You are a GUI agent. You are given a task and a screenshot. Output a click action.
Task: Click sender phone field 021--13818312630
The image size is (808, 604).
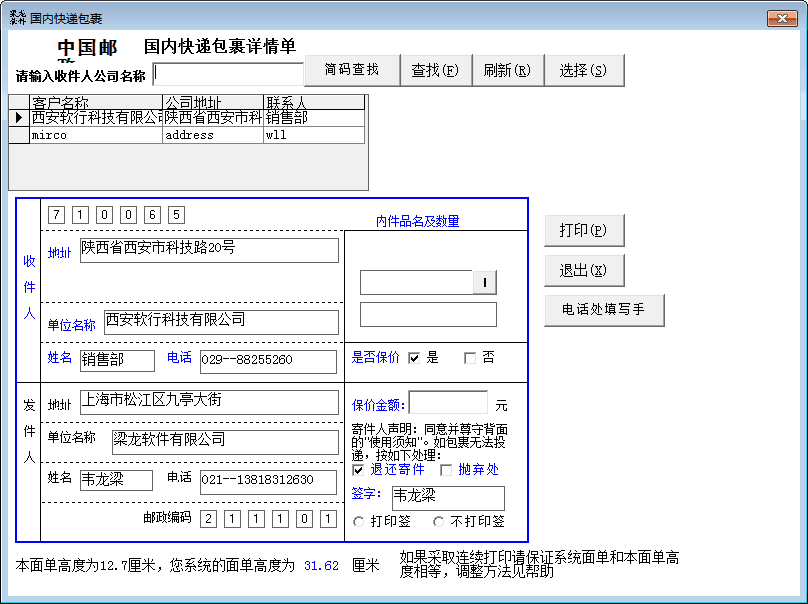pyautogui.click(x=268, y=482)
